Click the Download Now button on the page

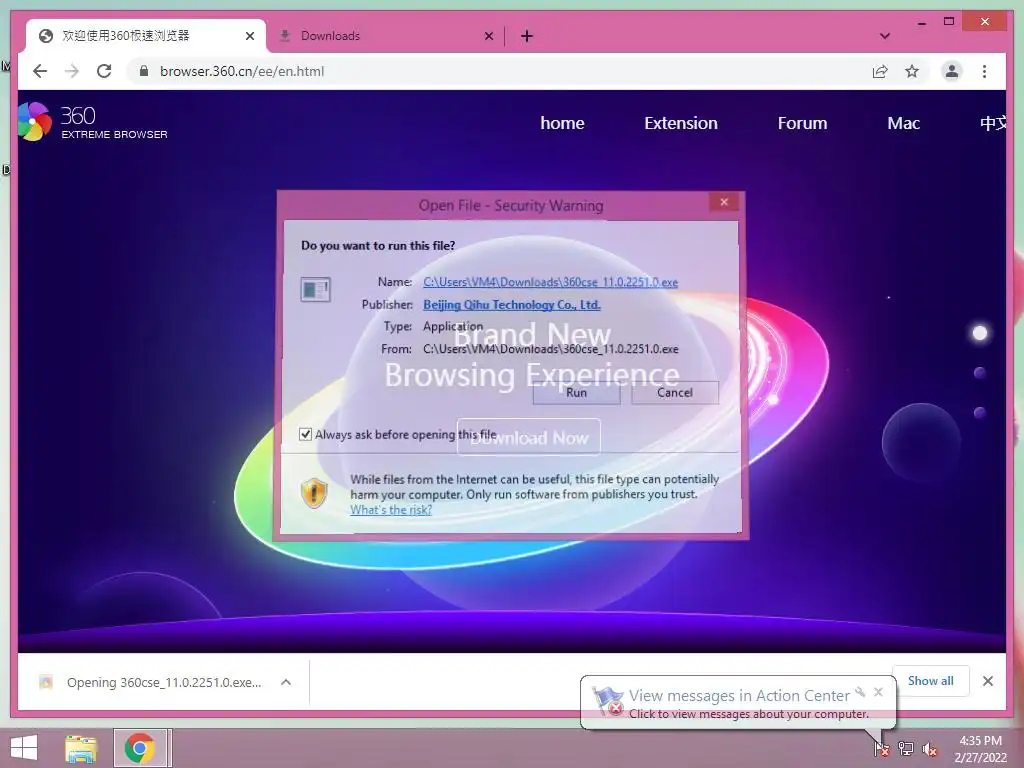528,437
